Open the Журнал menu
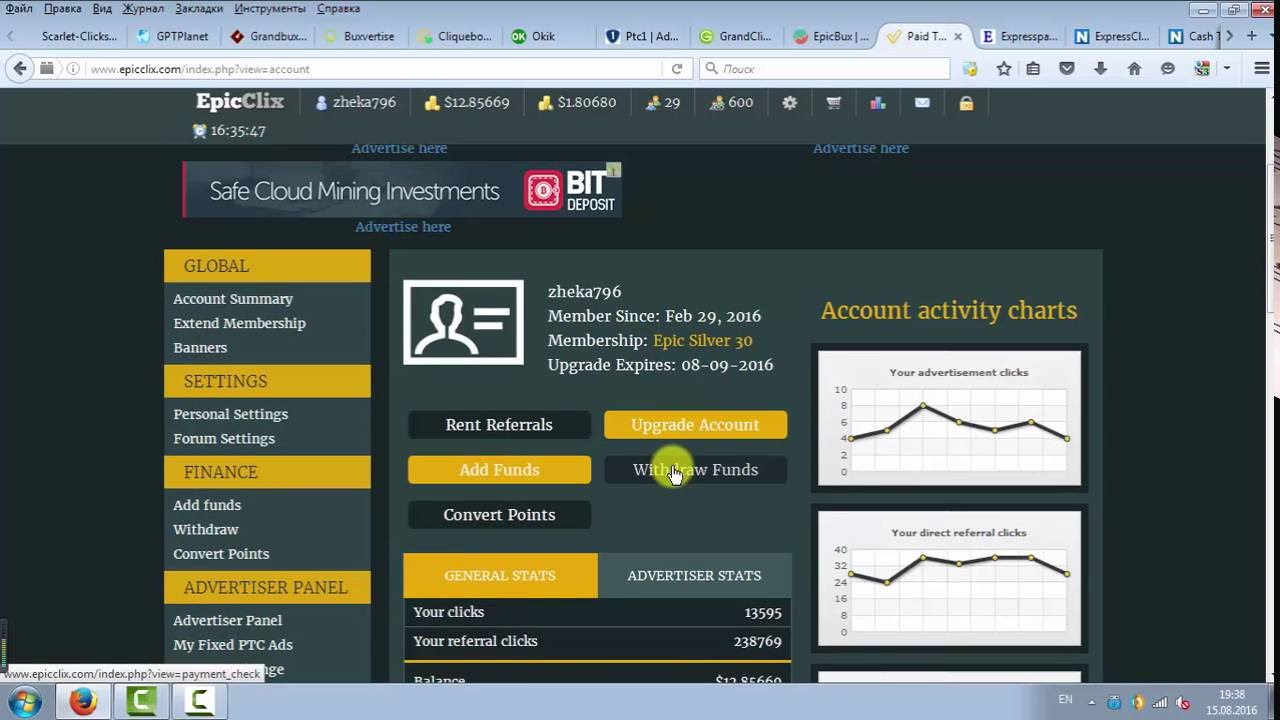Image resolution: width=1280 pixels, height=720 pixels. coord(143,8)
